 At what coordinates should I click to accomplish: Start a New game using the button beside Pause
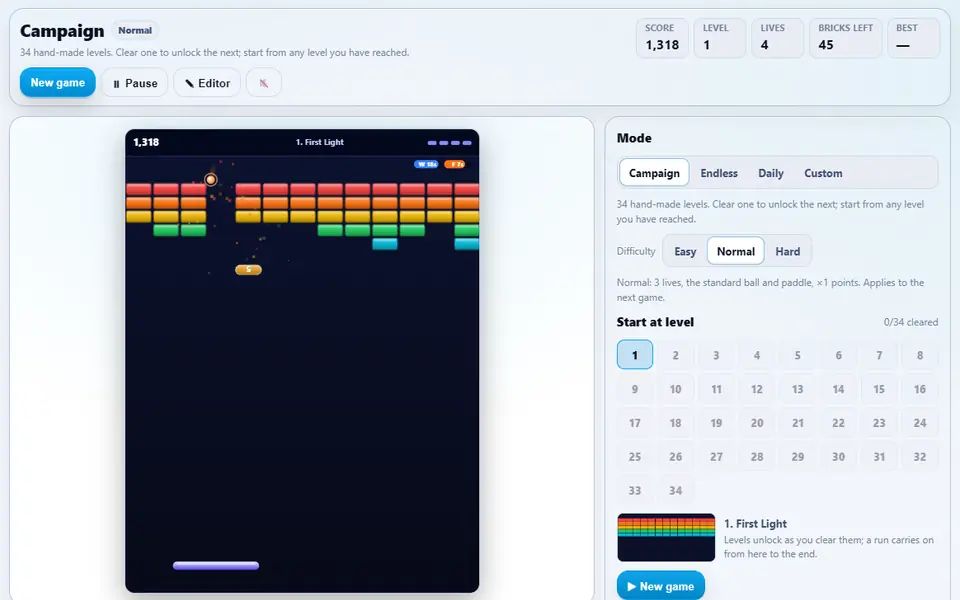pyautogui.click(x=58, y=82)
